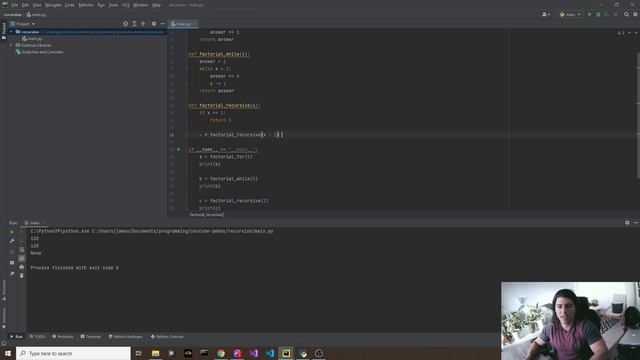Viewport: 640px width, 360px height.
Task: Click Select Opened File target icon
Action: click(x=125, y=24)
